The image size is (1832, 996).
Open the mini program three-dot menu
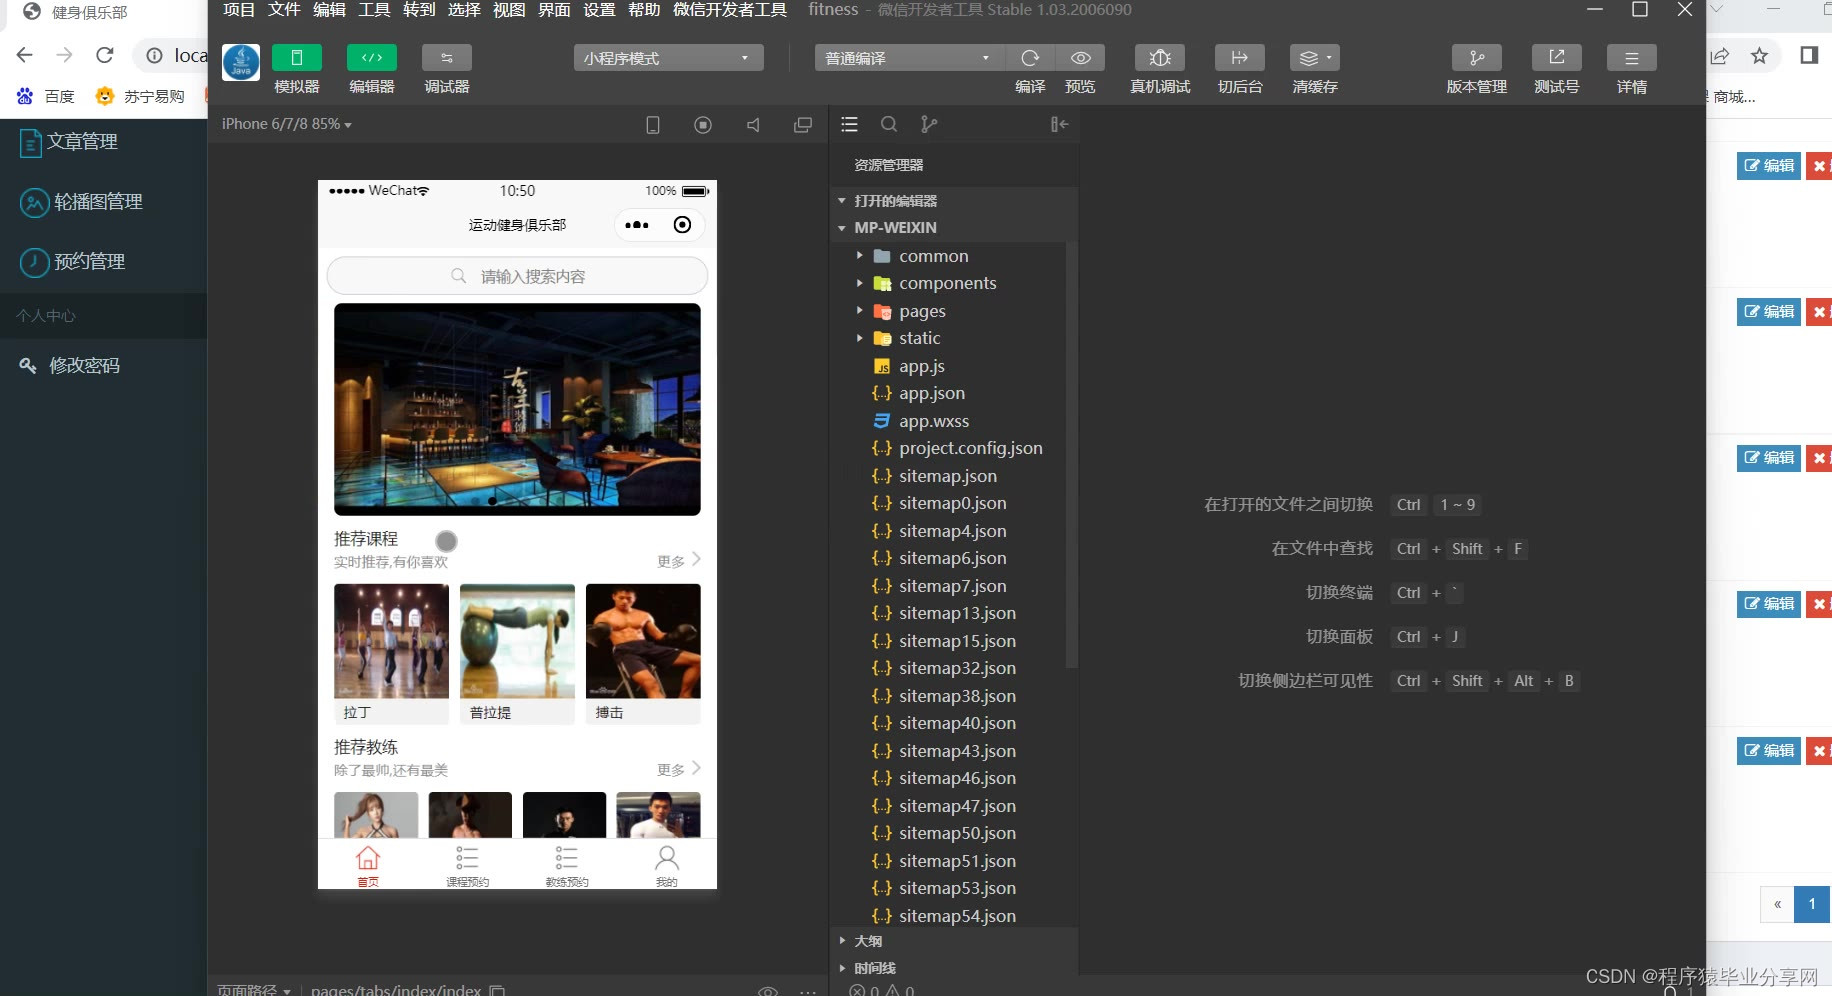tap(637, 225)
